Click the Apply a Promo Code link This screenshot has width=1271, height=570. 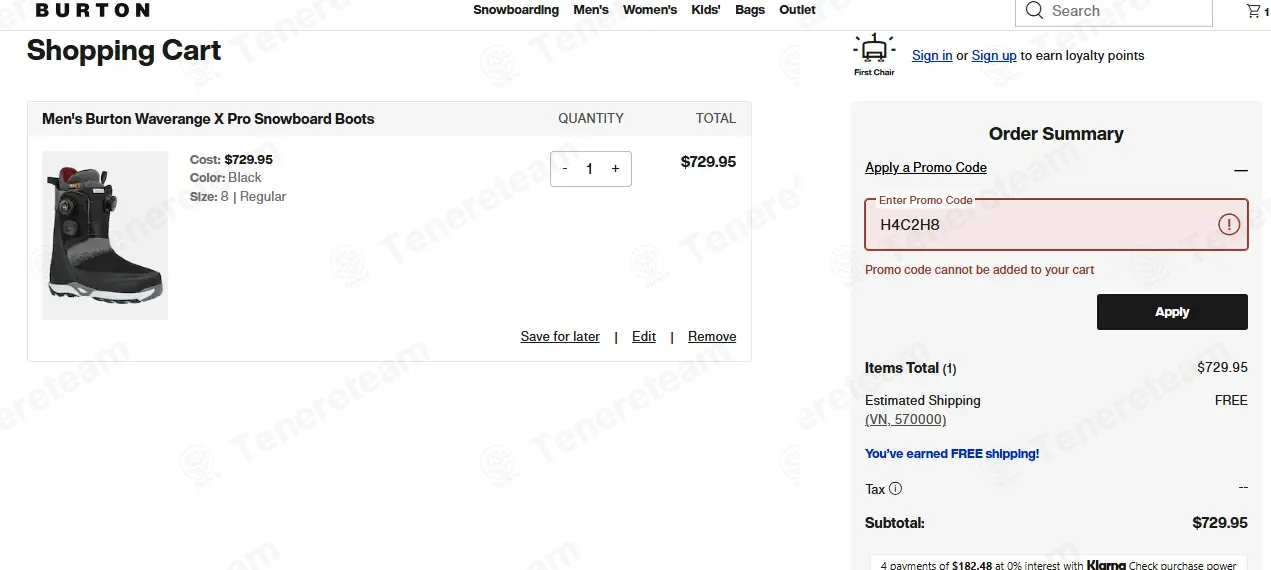click(x=926, y=168)
